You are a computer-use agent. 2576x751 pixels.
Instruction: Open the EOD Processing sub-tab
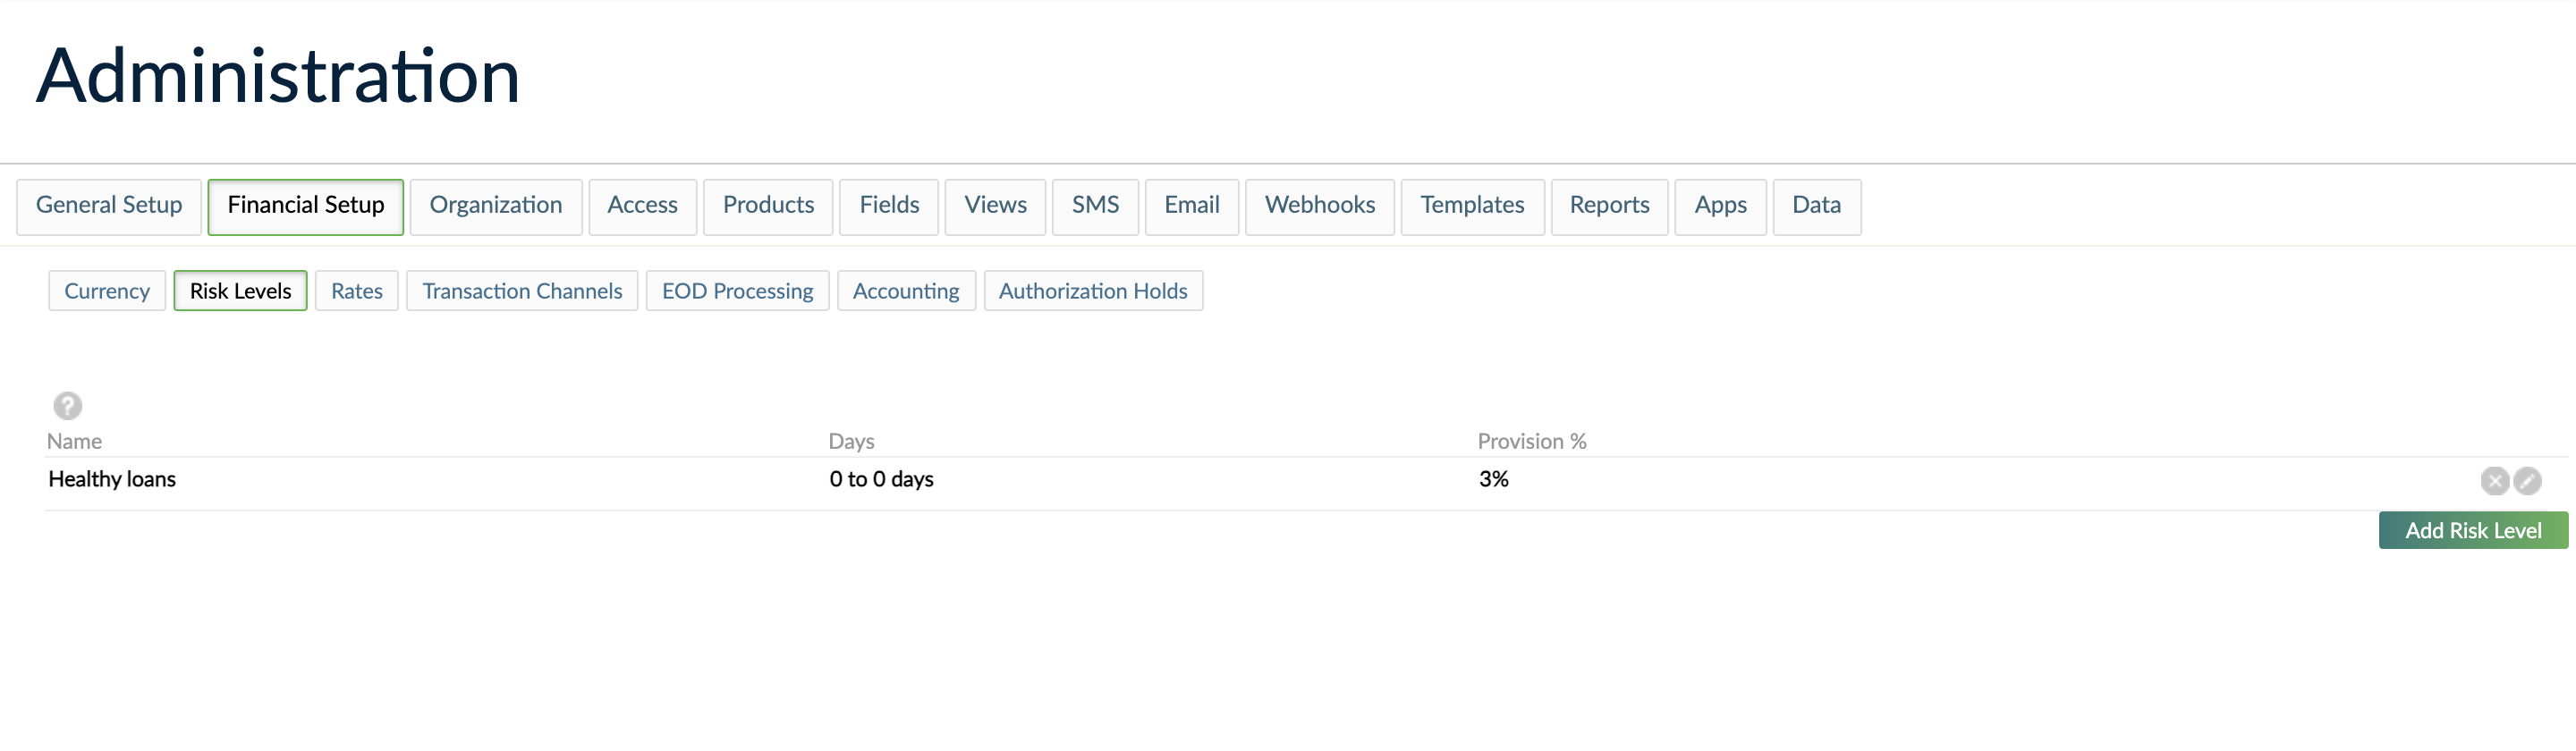[737, 291]
